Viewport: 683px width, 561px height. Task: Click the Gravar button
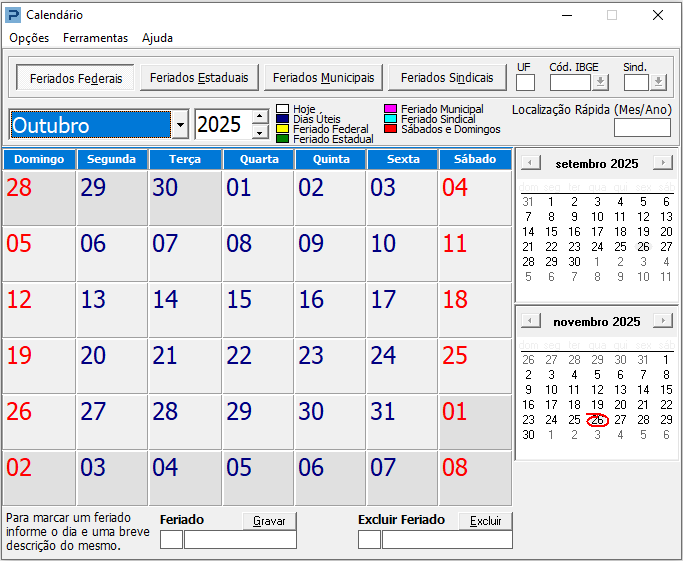[x=269, y=521]
